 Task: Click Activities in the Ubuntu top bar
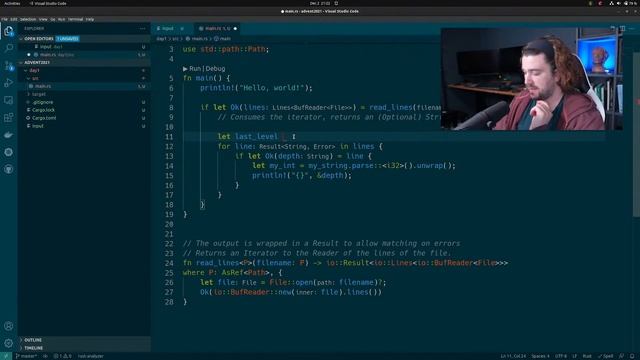pyautogui.click(x=12, y=3)
